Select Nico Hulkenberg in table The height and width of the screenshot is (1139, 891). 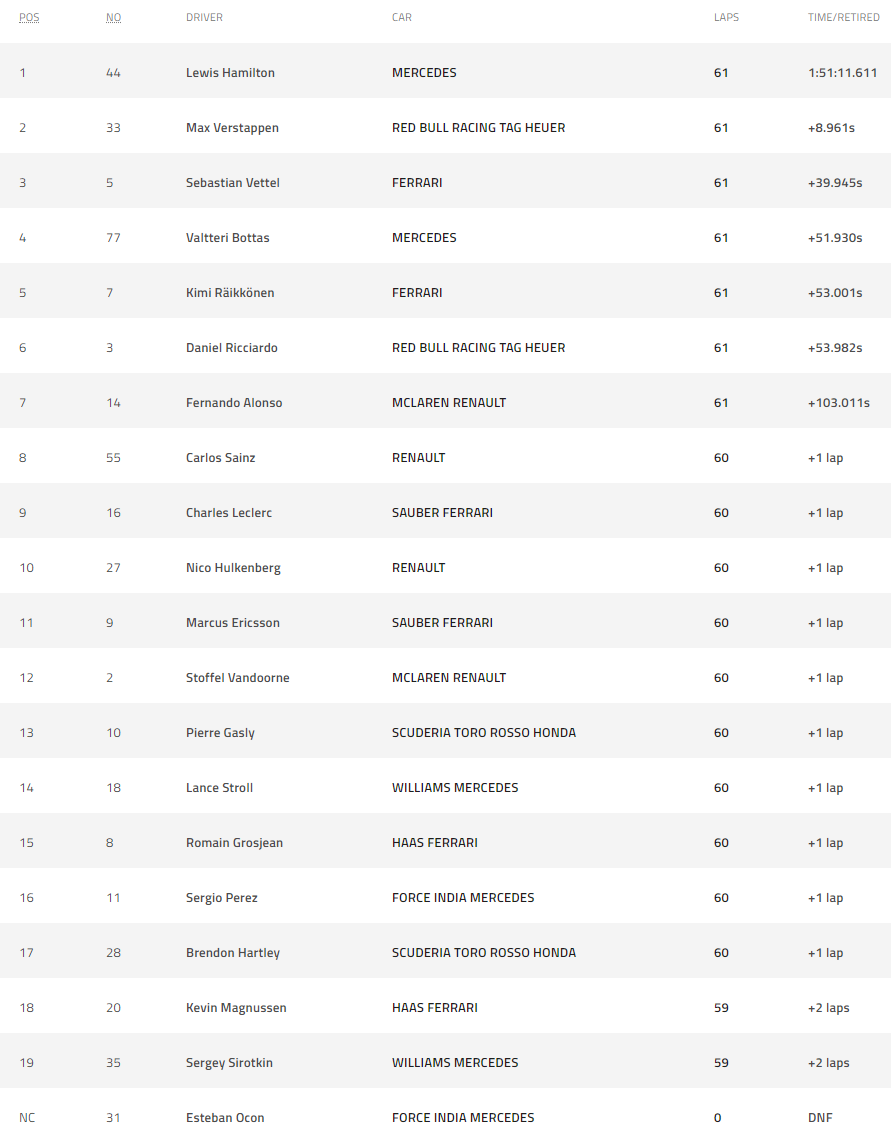[233, 568]
